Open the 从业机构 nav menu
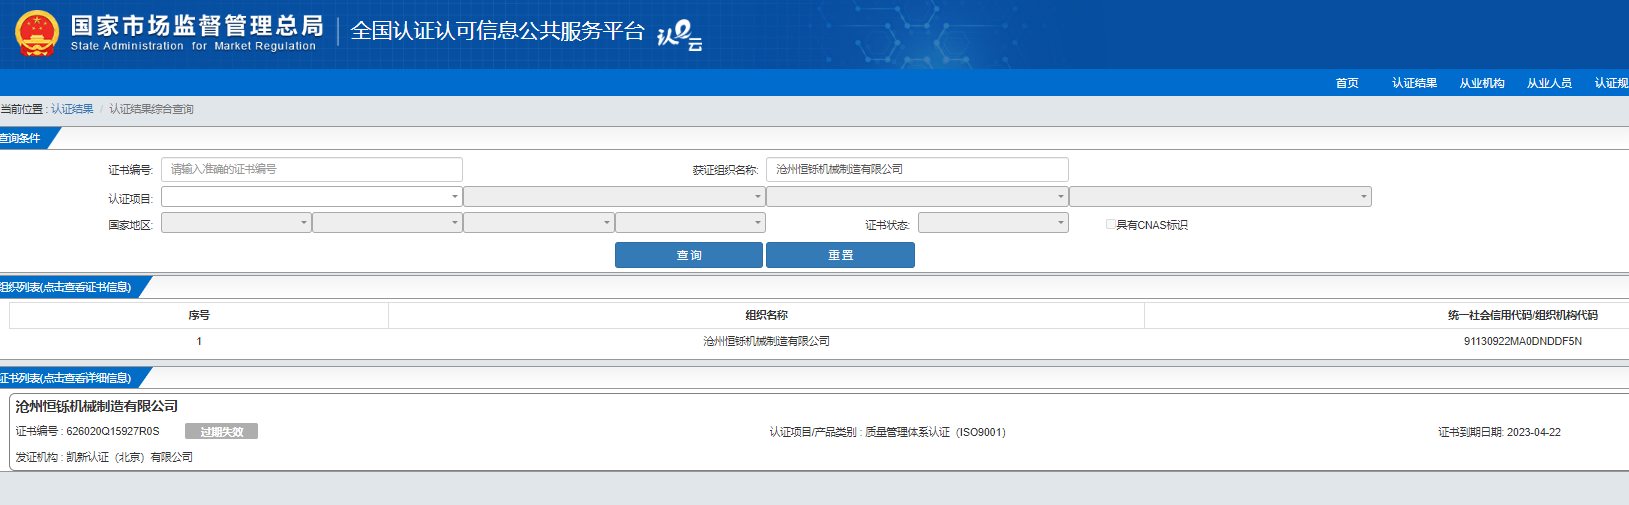 pos(1481,83)
